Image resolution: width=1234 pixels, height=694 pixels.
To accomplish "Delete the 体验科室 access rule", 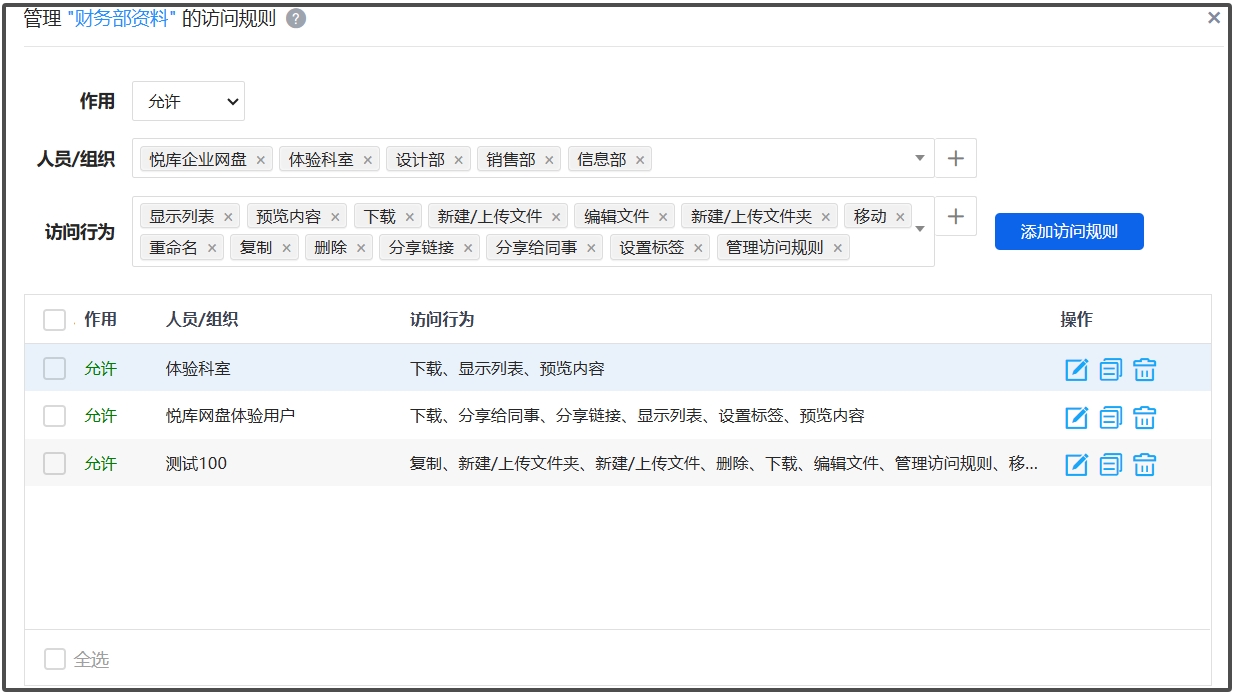I will tap(1144, 369).
